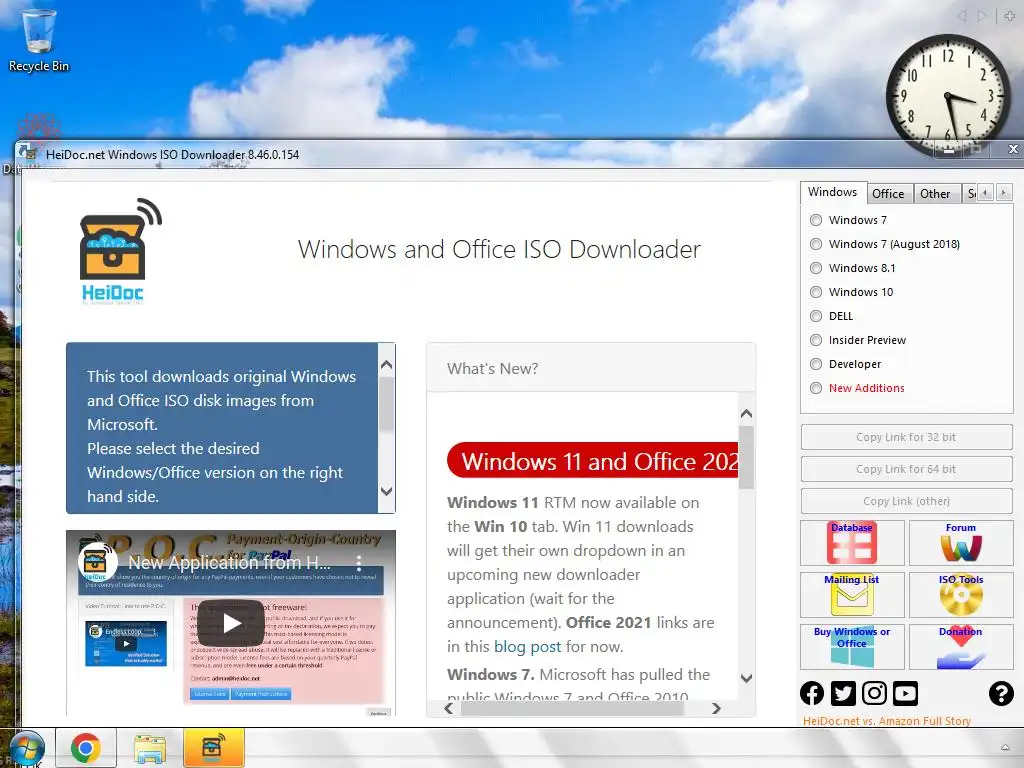Screen dimensions: 1024x768
Task: Click down arrow of blue description box
Action: (387, 491)
